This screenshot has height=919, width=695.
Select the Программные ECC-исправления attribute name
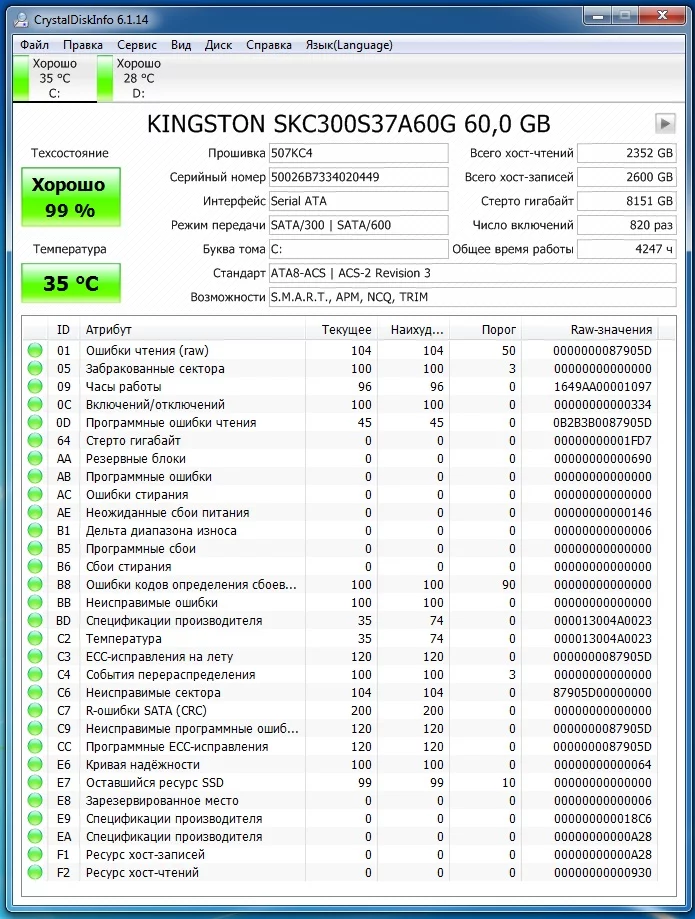[177, 747]
